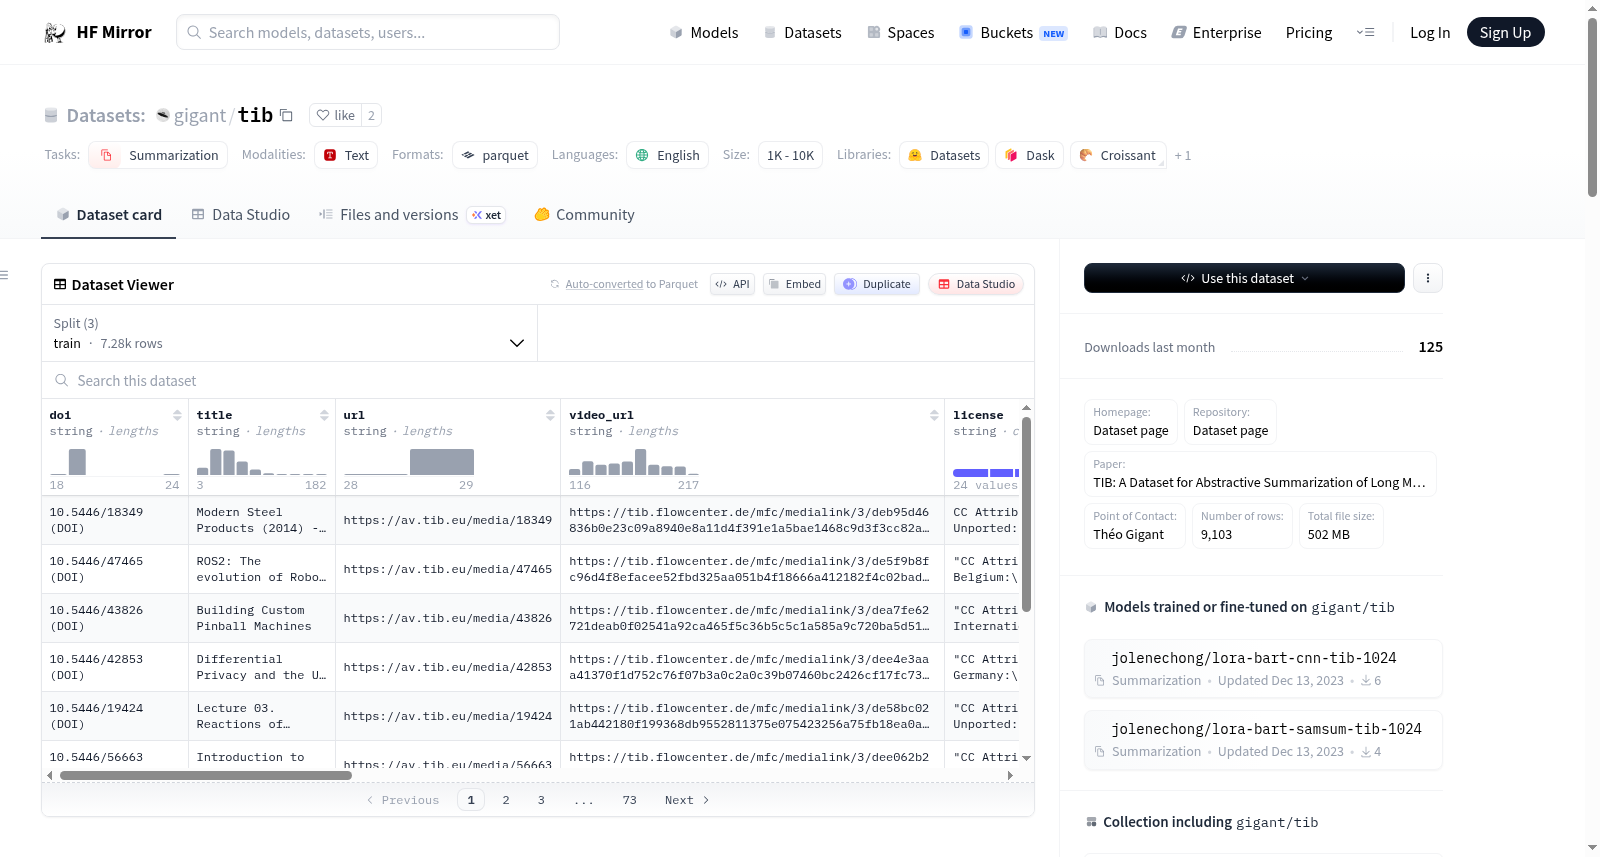
Task: Open the left sidebar toggle icon
Action: (4, 275)
